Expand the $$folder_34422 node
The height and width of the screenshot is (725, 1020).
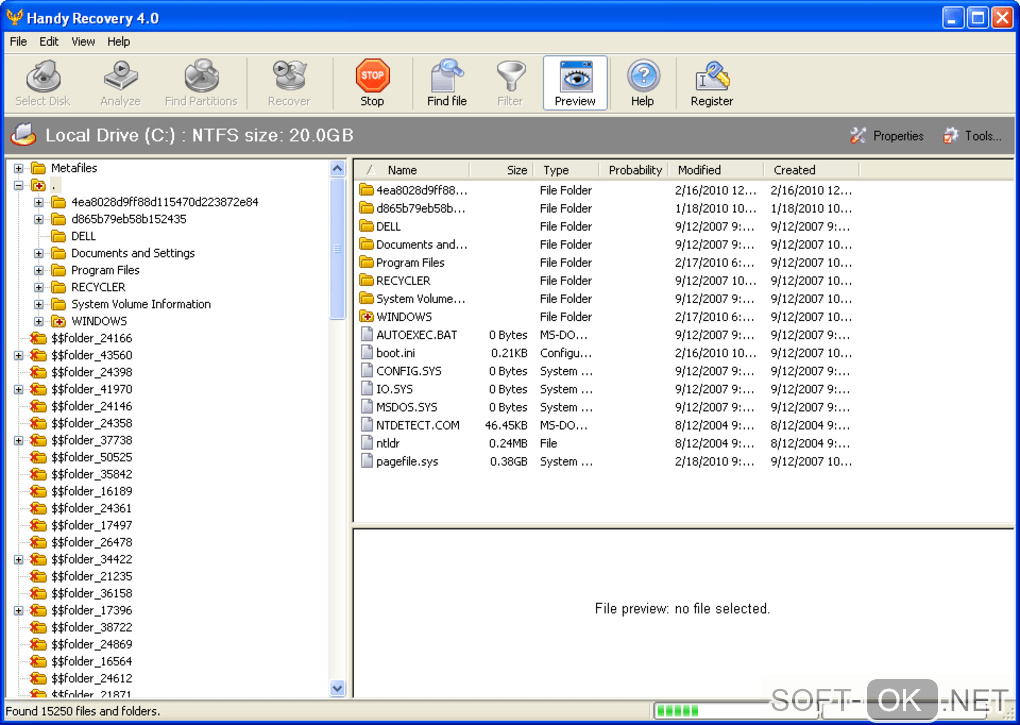[x=18, y=559]
